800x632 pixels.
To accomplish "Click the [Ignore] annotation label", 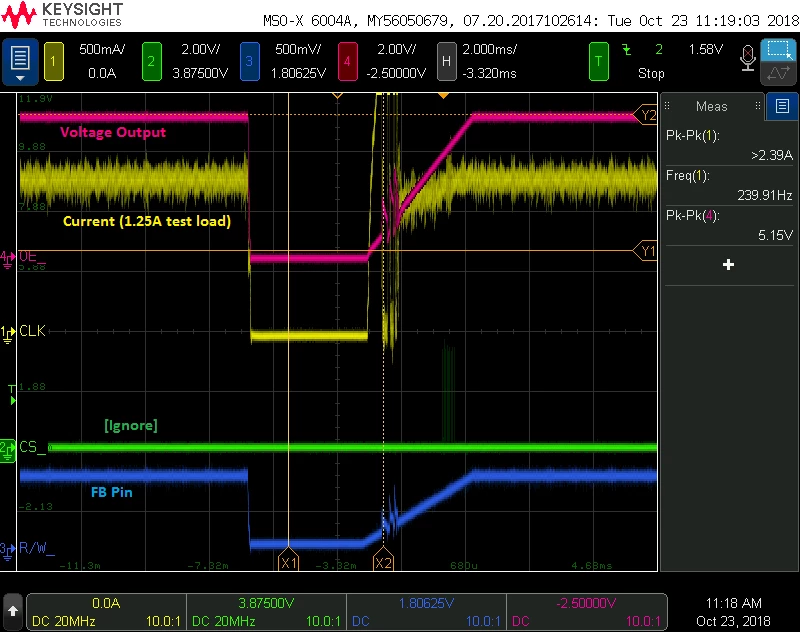I will (131, 425).
